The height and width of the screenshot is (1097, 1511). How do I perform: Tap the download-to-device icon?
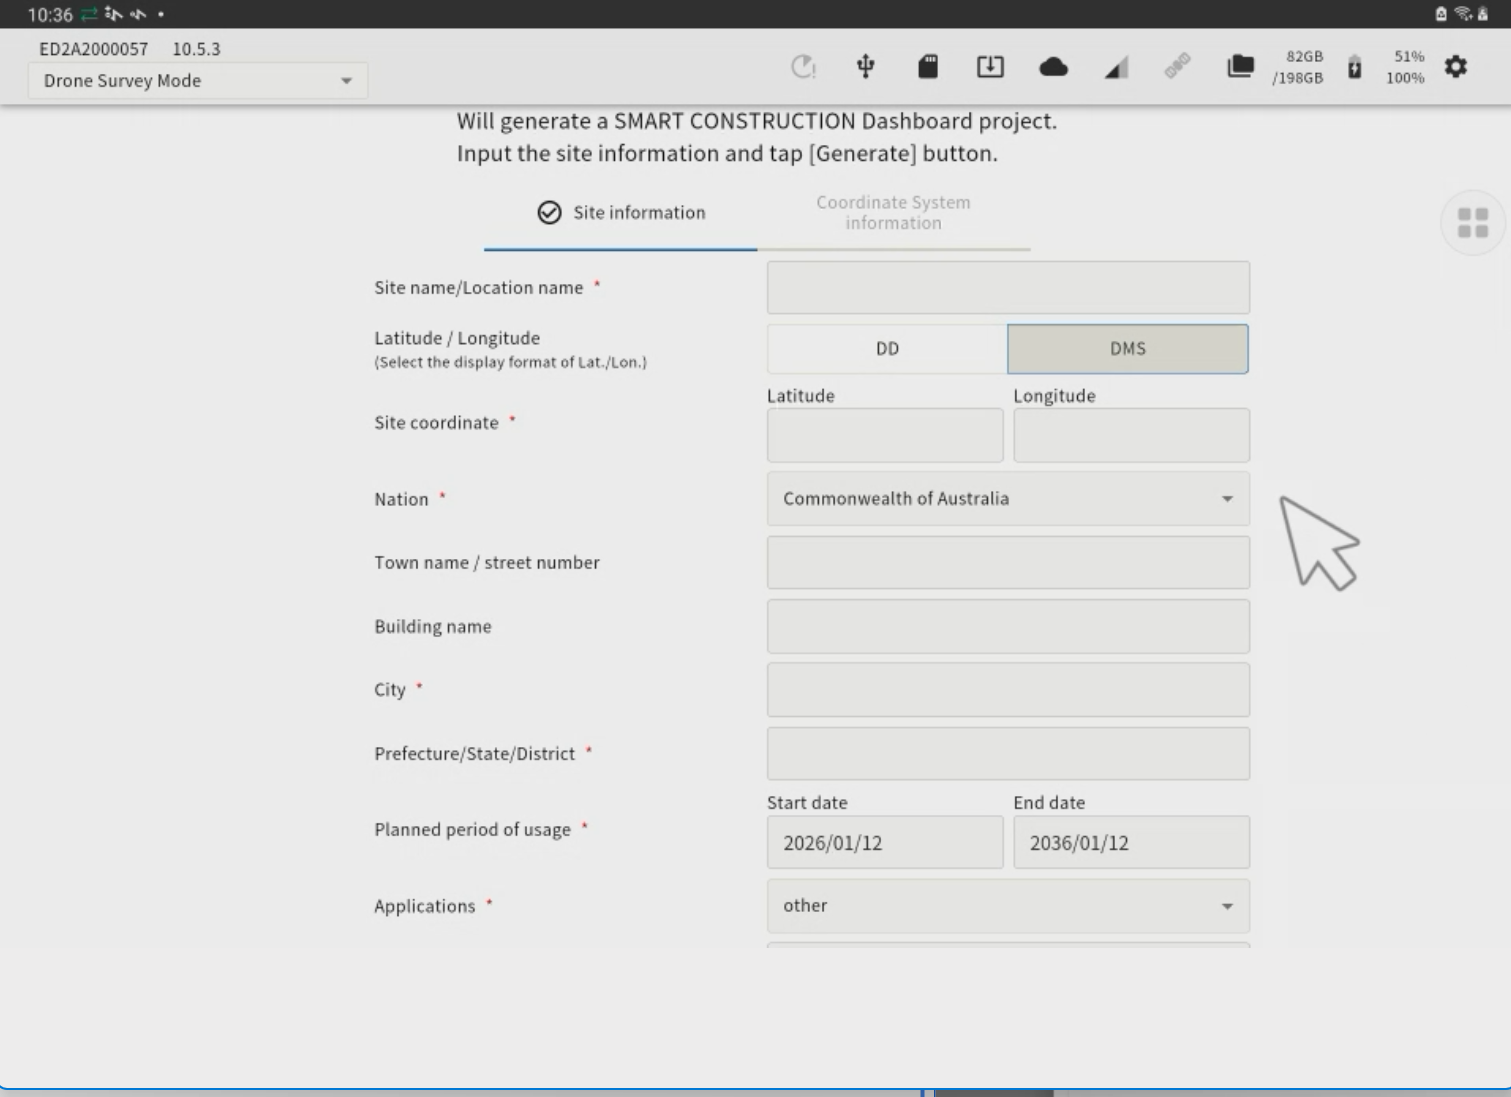coord(990,67)
